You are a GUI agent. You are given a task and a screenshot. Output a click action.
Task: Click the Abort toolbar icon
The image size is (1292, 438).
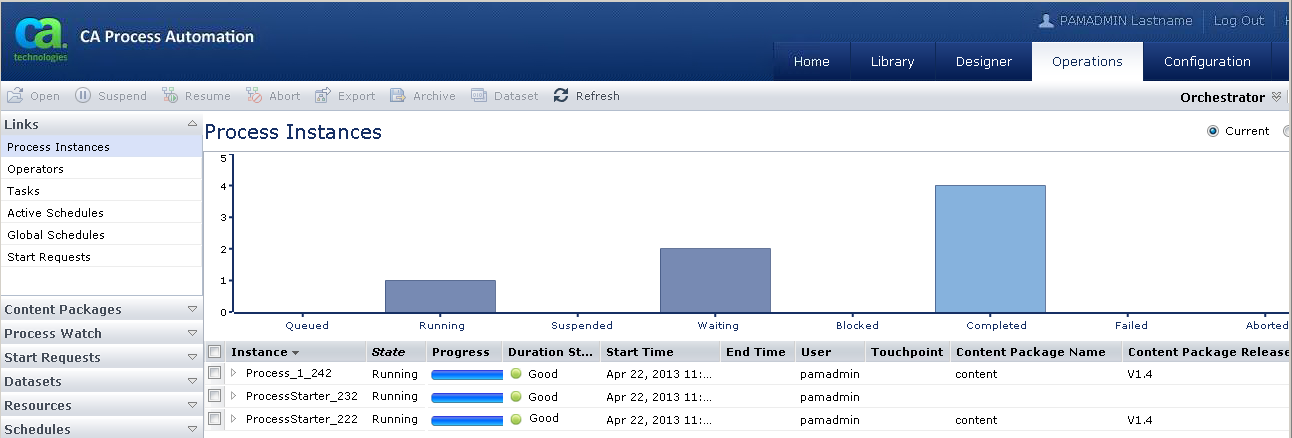point(254,96)
